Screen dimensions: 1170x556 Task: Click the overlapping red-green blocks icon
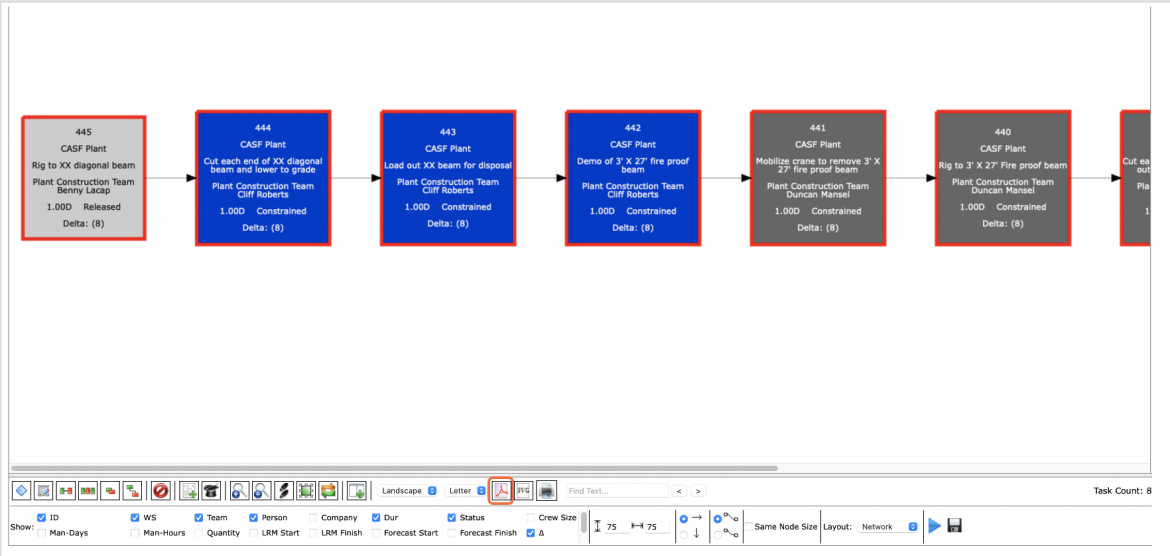(x=110, y=491)
